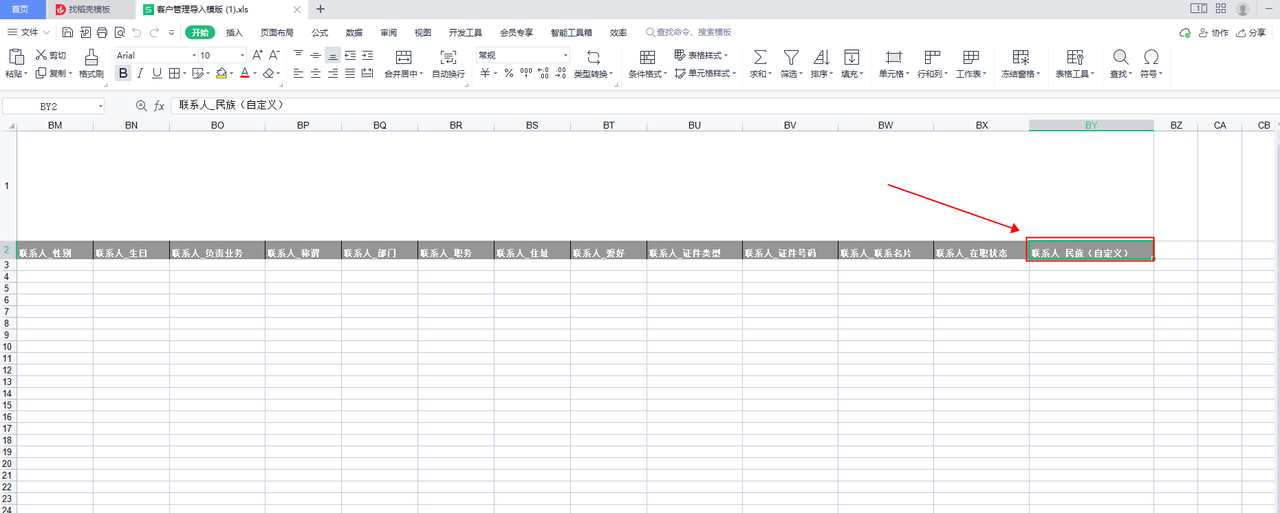
Task: Click the thousands separator (000) icon
Action: tap(526, 73)
